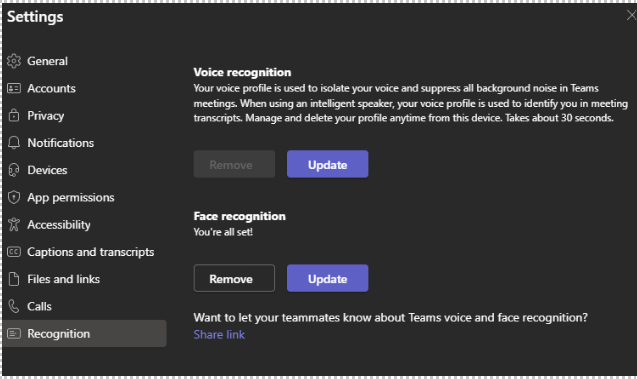The width and height of the screenshot is (637, 379).
Task: Click the Calls phone icon
Action: click(14, 306)
